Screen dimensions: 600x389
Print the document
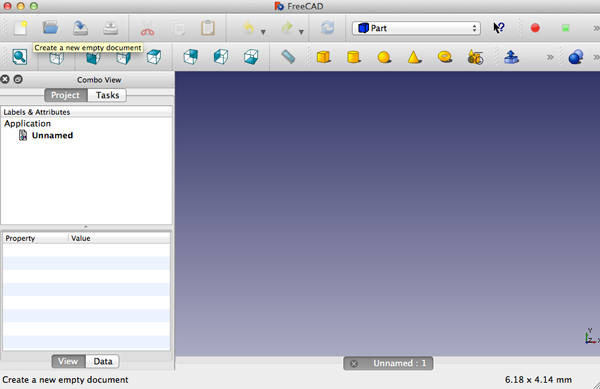pyautogui.click(x=111, y=28)
